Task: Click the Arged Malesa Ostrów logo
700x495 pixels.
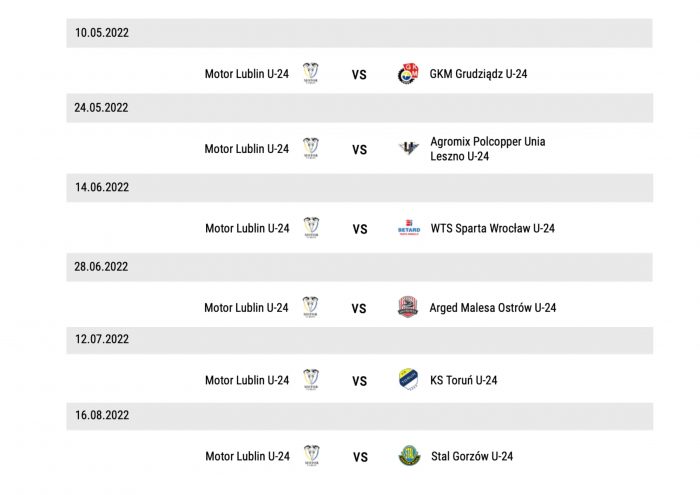Action: click(408, 307)
